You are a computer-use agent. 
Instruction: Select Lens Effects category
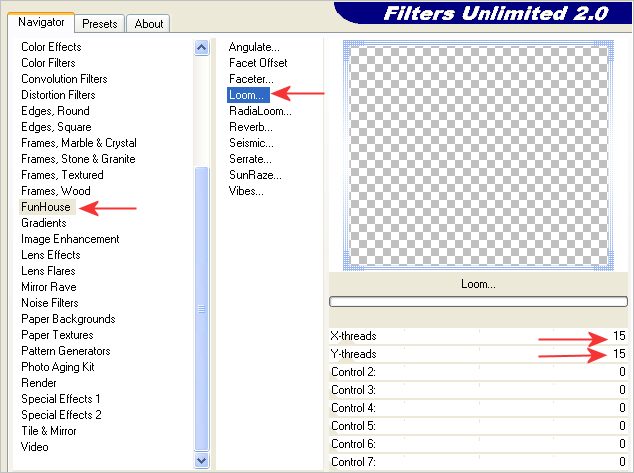pyautogui.click(x=51, y=255)
